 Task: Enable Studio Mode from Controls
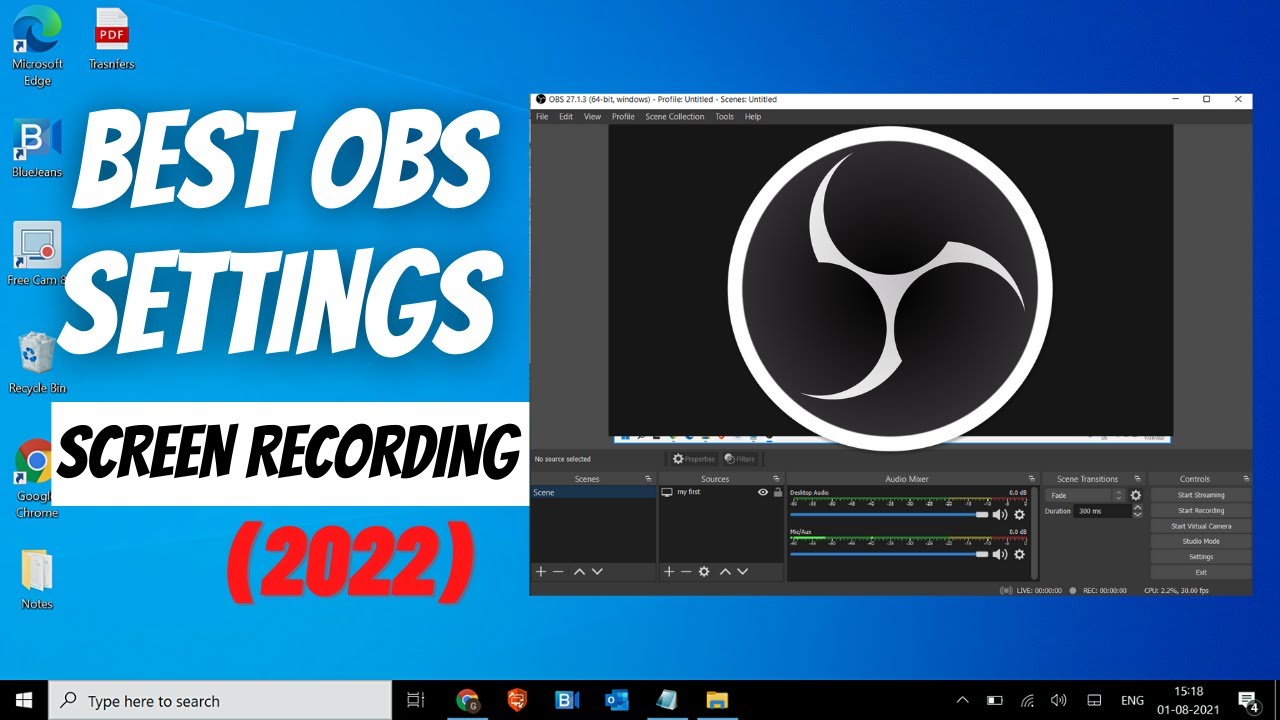tap(1200, 541)
